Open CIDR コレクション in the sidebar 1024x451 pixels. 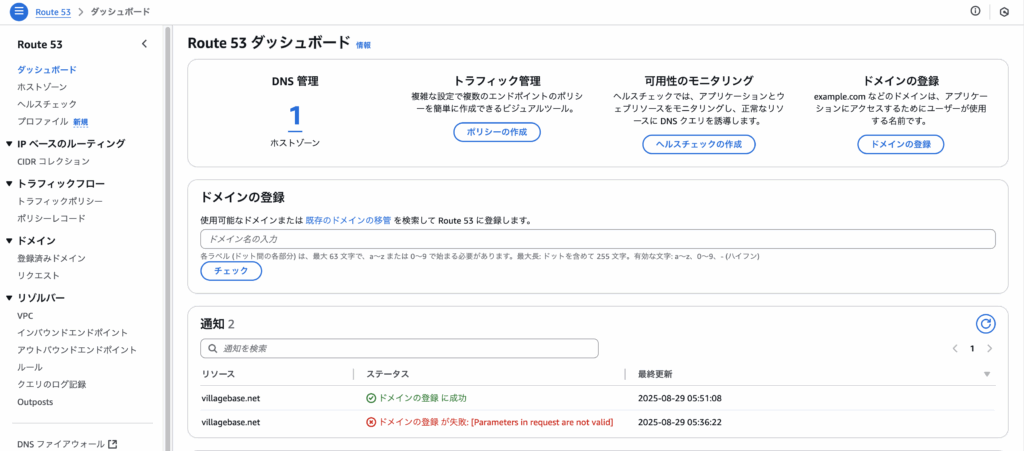point(54,161)
